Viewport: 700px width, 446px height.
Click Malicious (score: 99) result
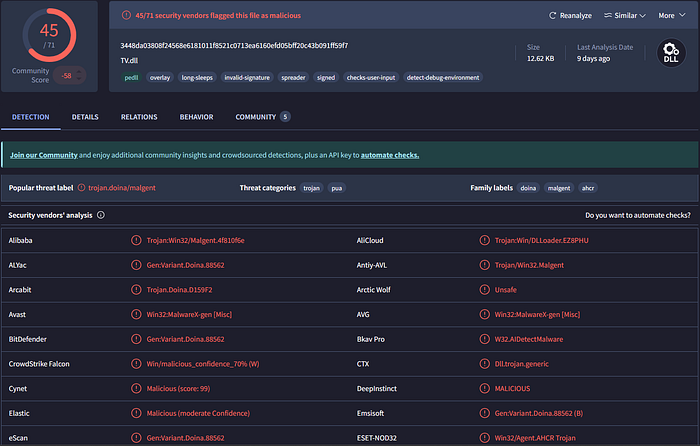[178, 388]
